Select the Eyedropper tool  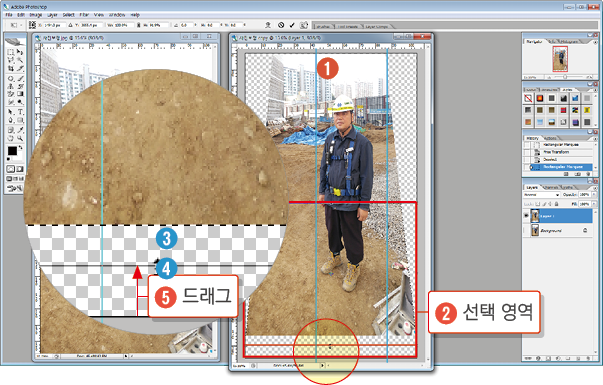(20, 130)
